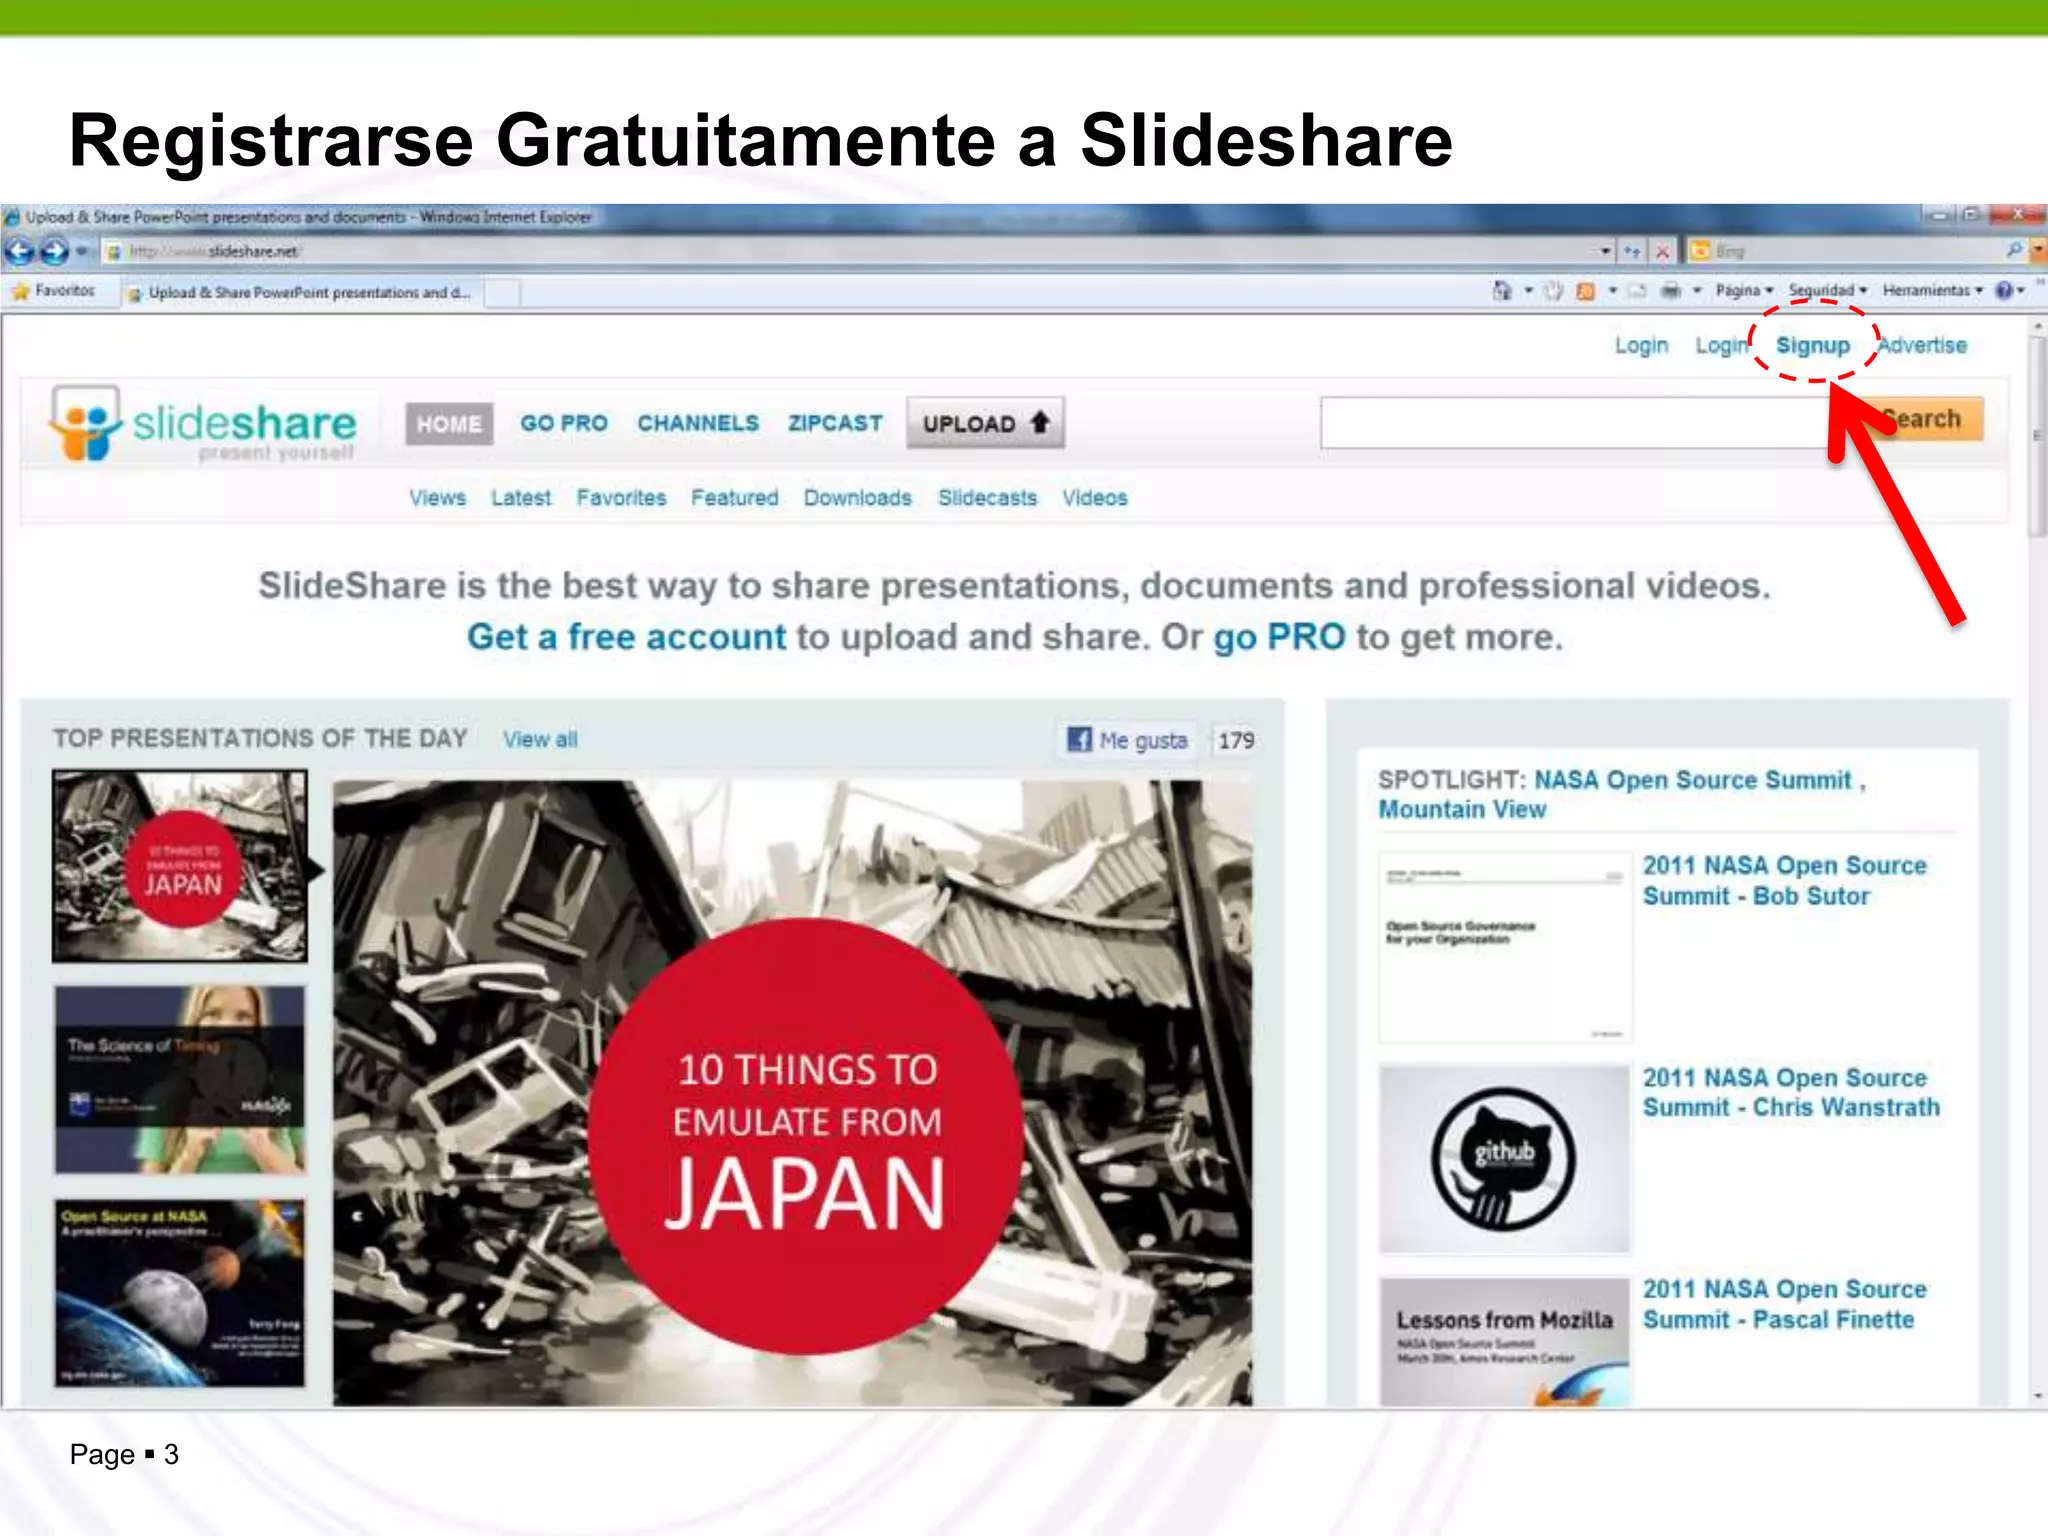Image resolution: width=2048 pixels, height=1536 pixels.
Task: Open the Downloads sub-navigation link
Action: click(858, 498)
